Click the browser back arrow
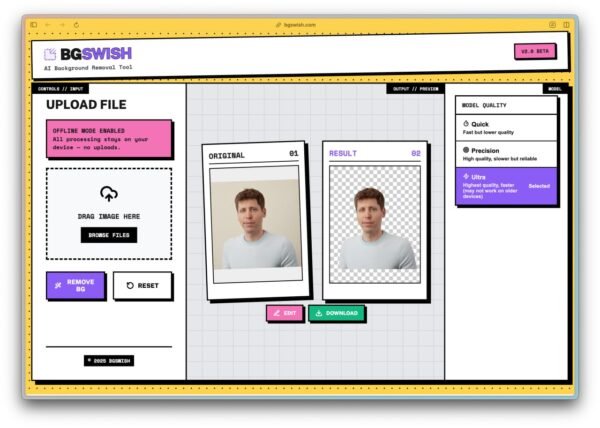Image resolution: width=600 pixels, height=428 pixels. (x=48, y=25)
